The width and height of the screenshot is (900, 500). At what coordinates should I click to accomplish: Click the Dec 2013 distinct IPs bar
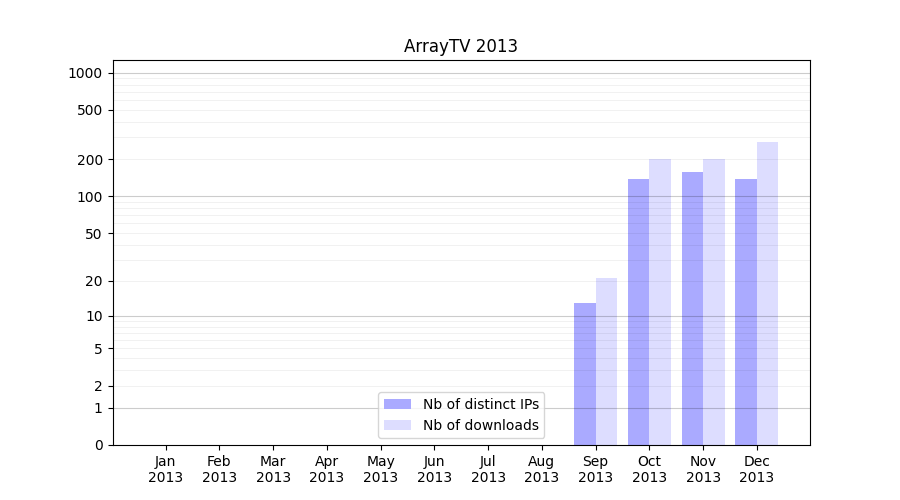pos(746,312)
